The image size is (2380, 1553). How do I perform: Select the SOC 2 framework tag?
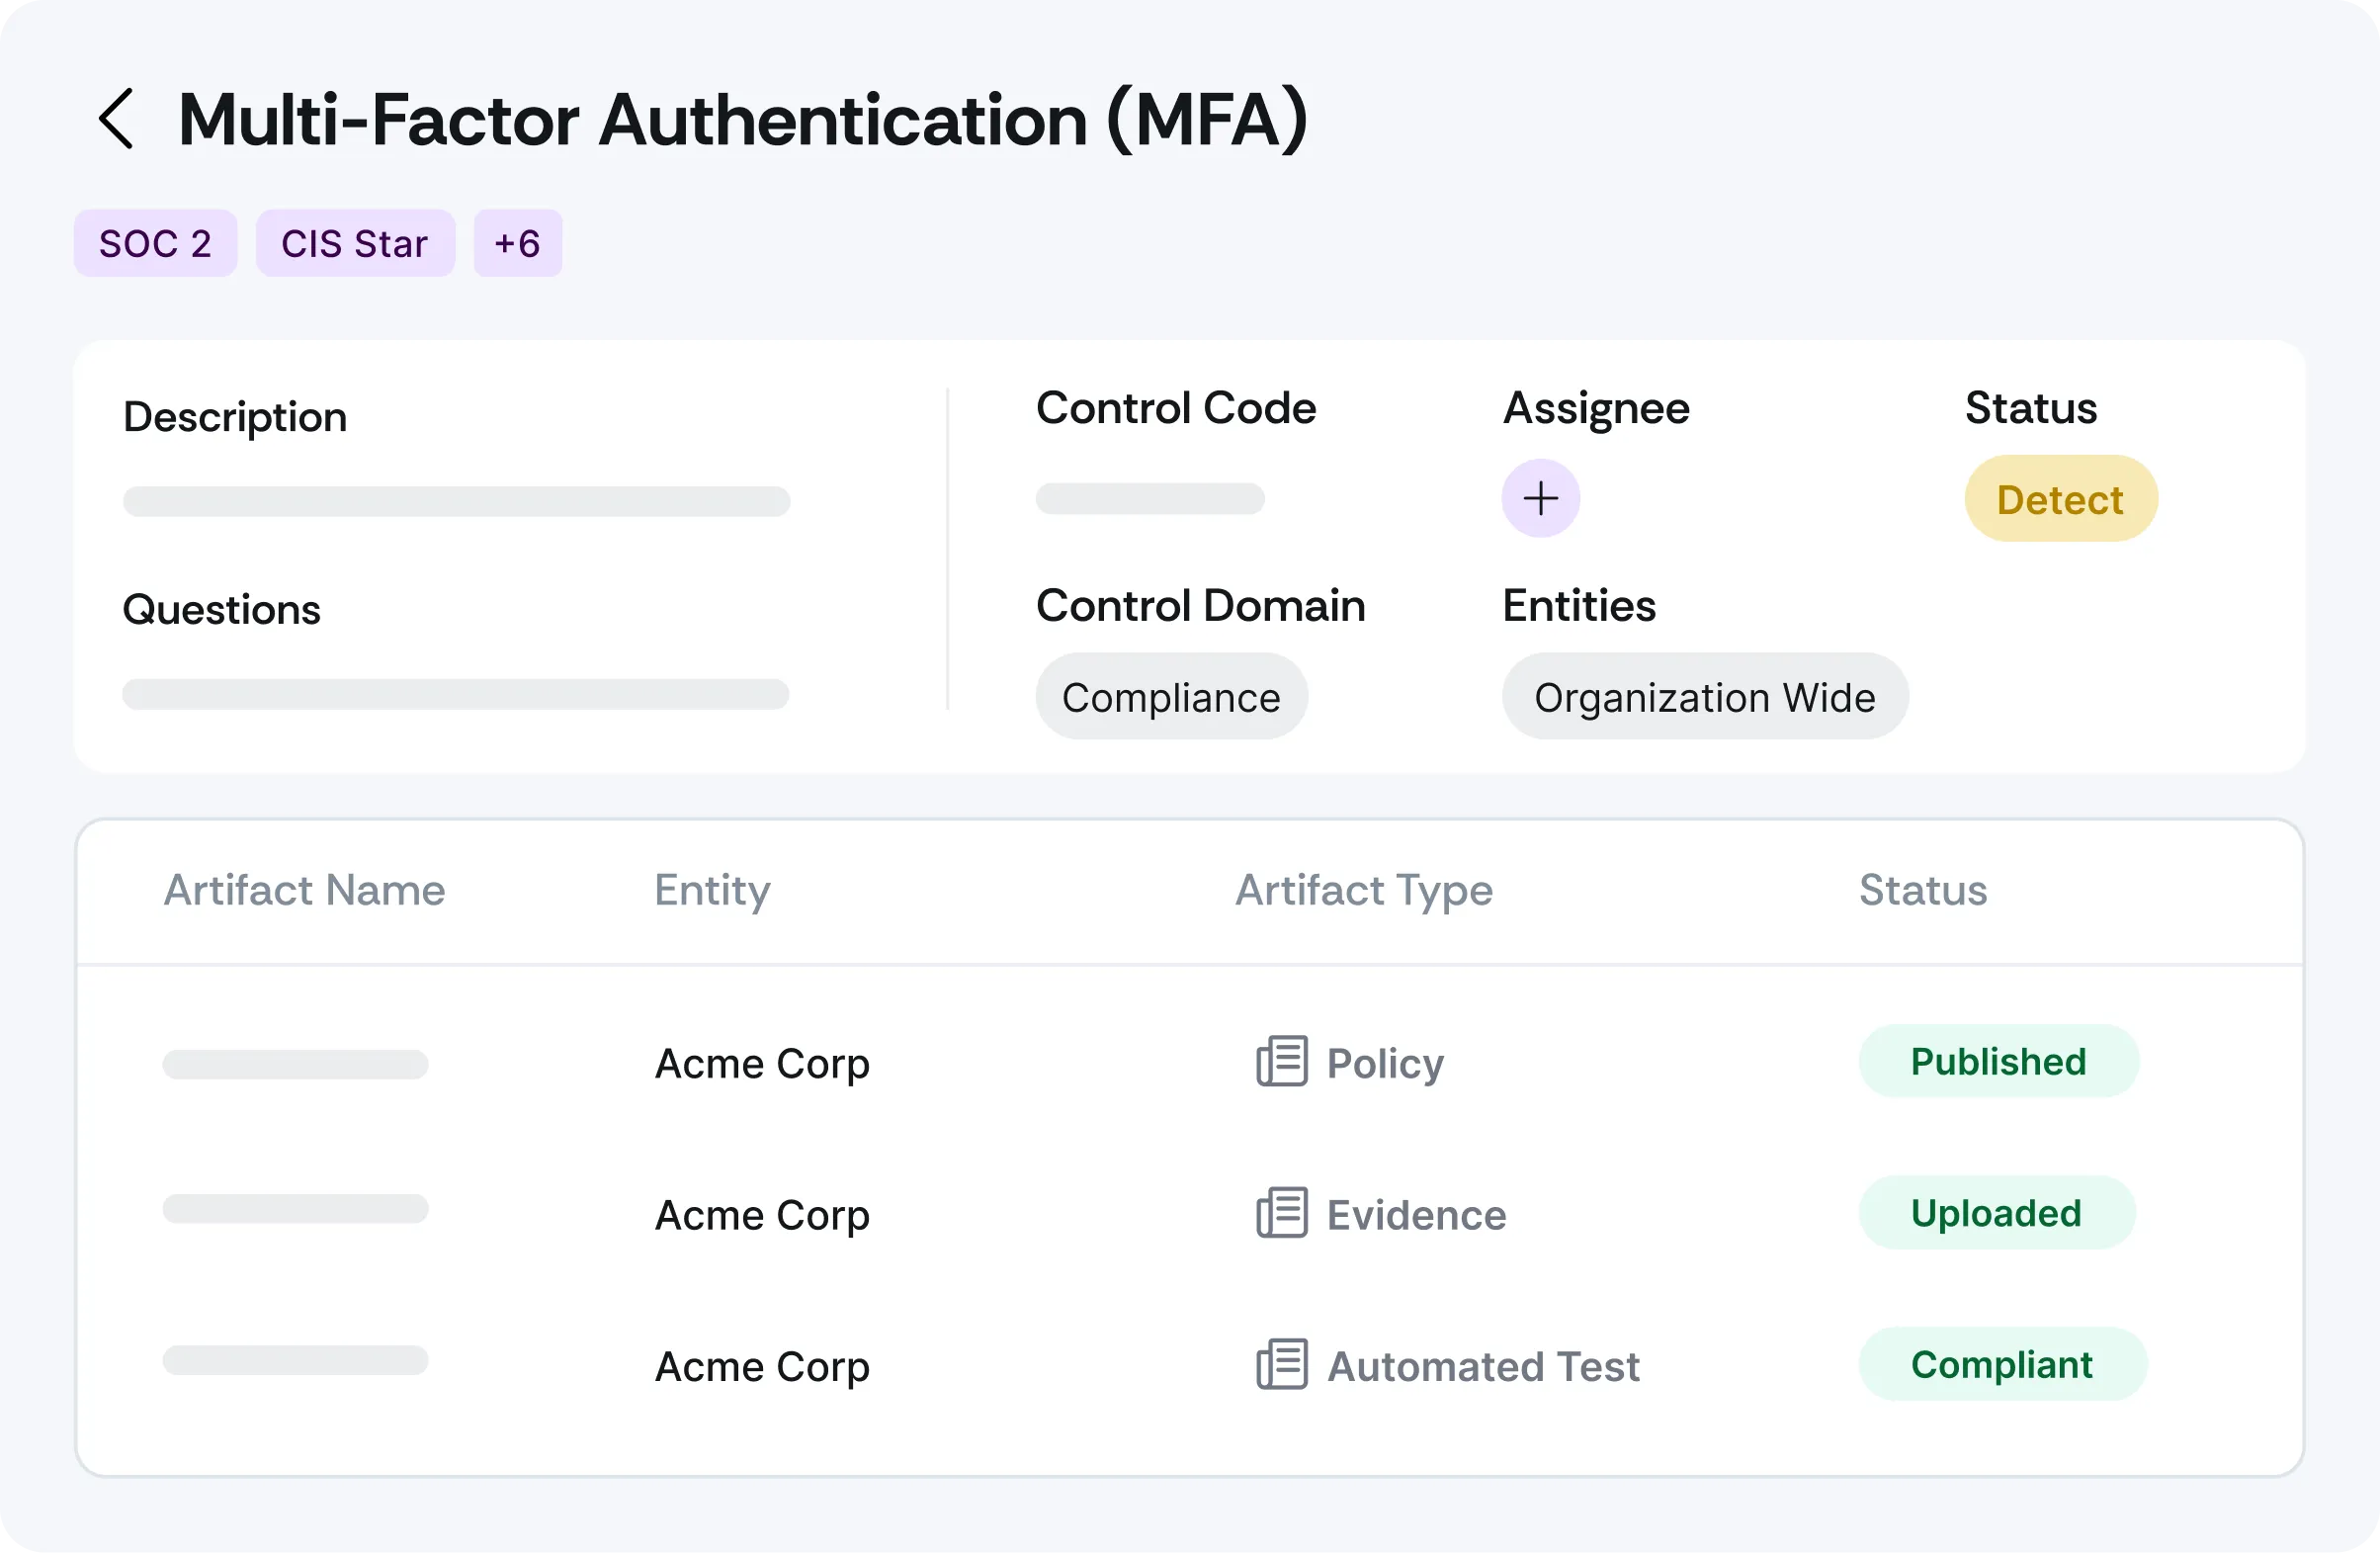click(155, 243)
